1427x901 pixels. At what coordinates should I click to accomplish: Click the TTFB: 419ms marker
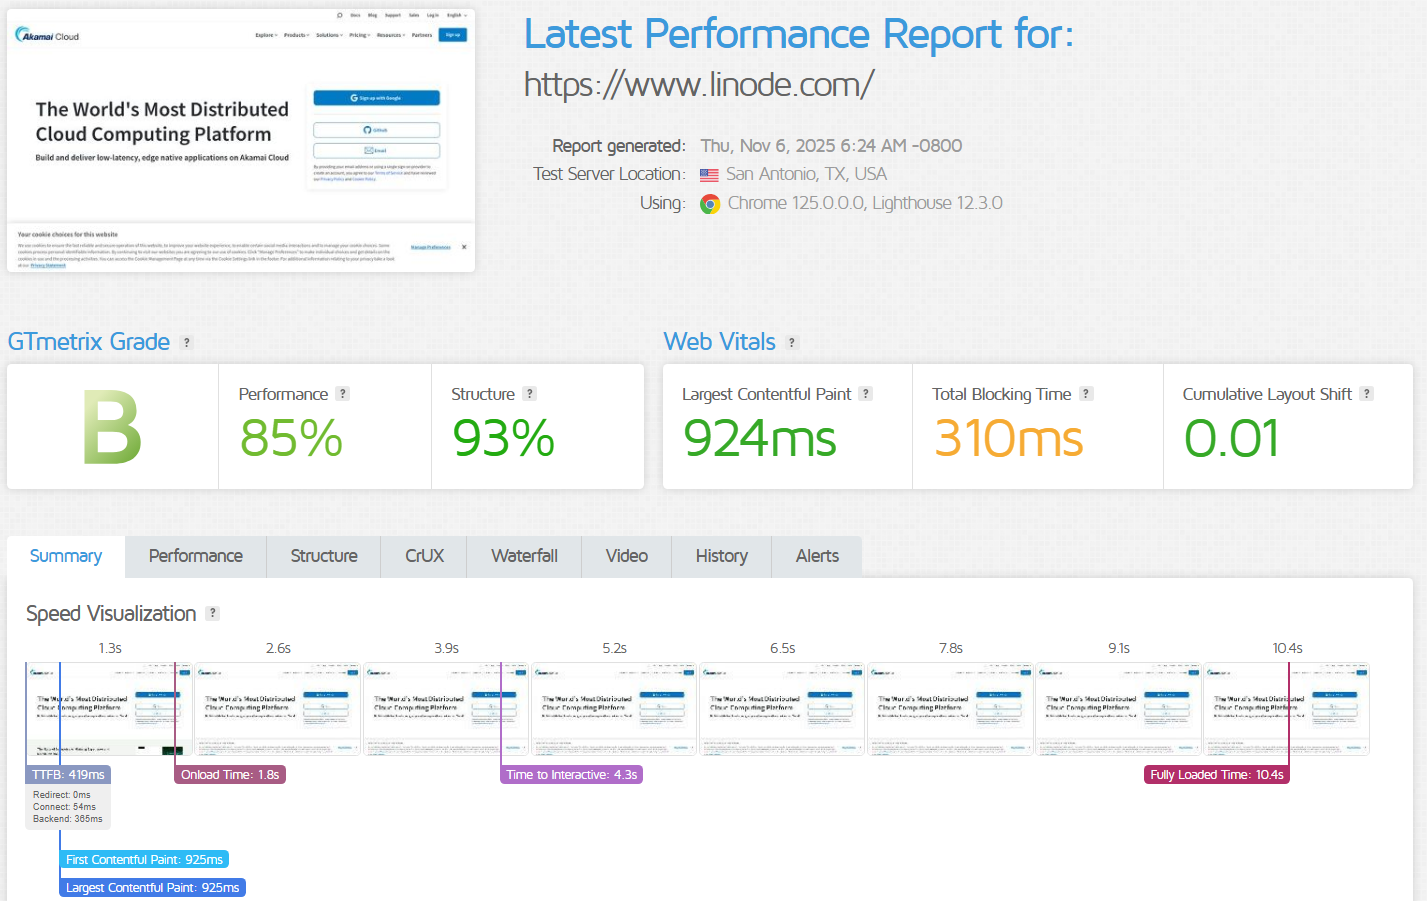tap(68, 775)
